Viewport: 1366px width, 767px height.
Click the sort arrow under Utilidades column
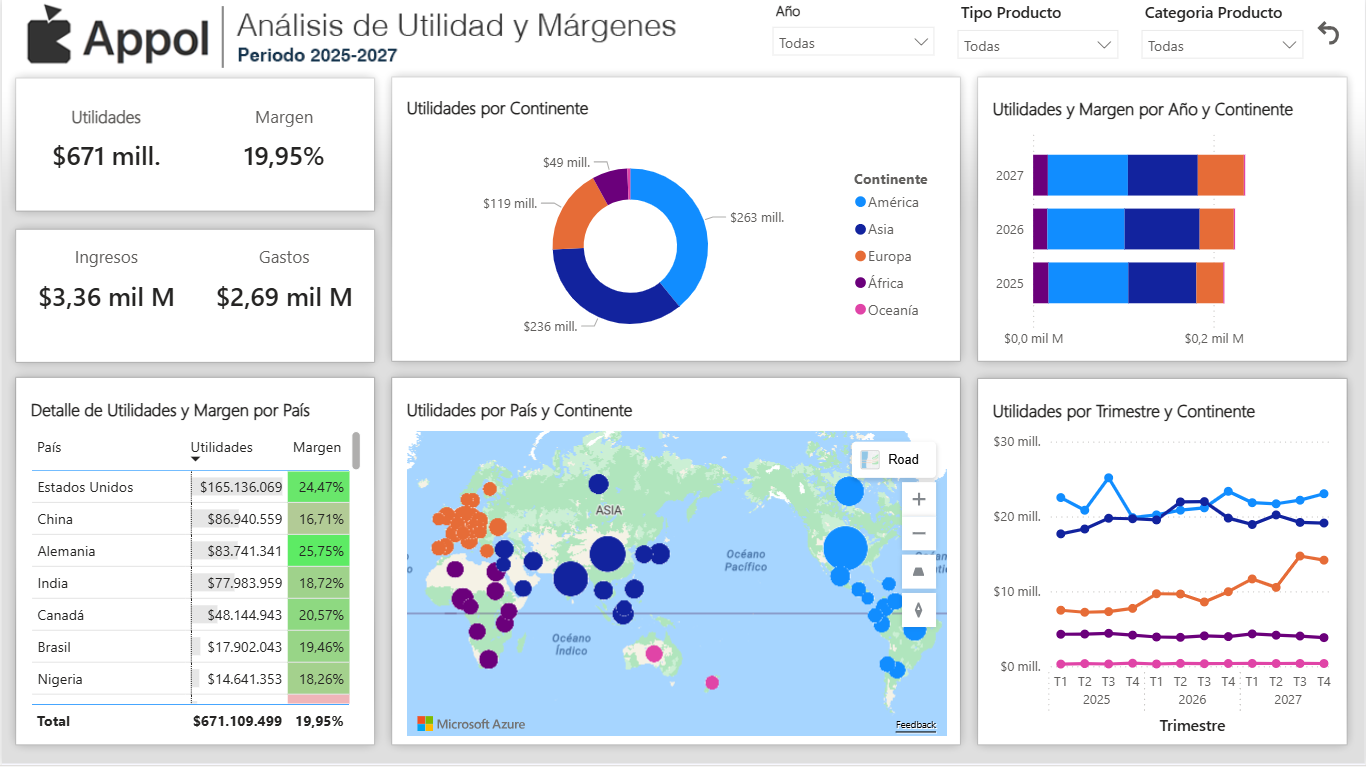pyautogui.click(x=196, y=459)
